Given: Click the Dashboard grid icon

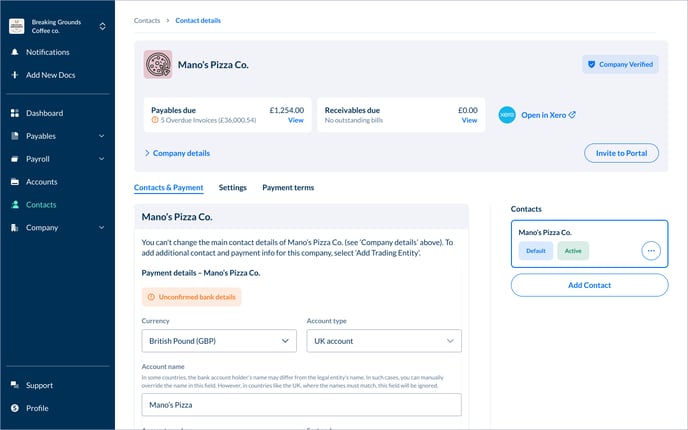Looking at the screenshot, I should click(x=14, y=113).
